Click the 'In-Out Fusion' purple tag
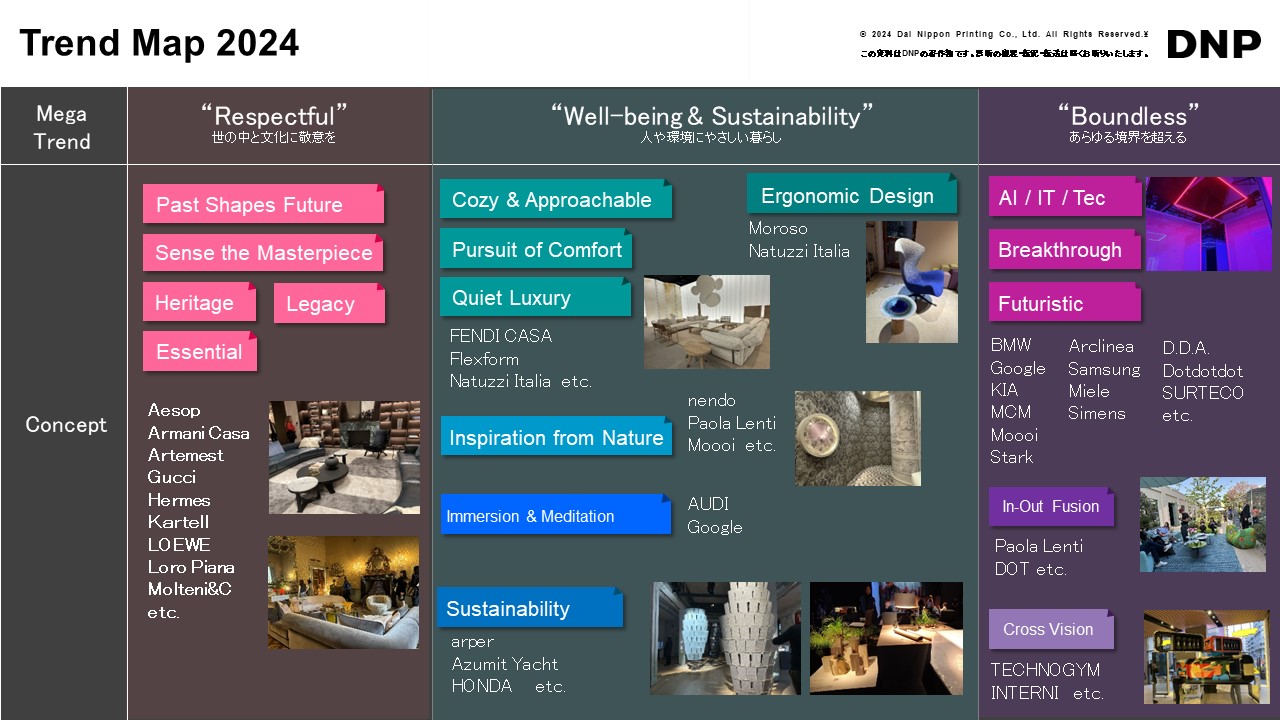1280x720 pixels. (x=1051, y=507)
